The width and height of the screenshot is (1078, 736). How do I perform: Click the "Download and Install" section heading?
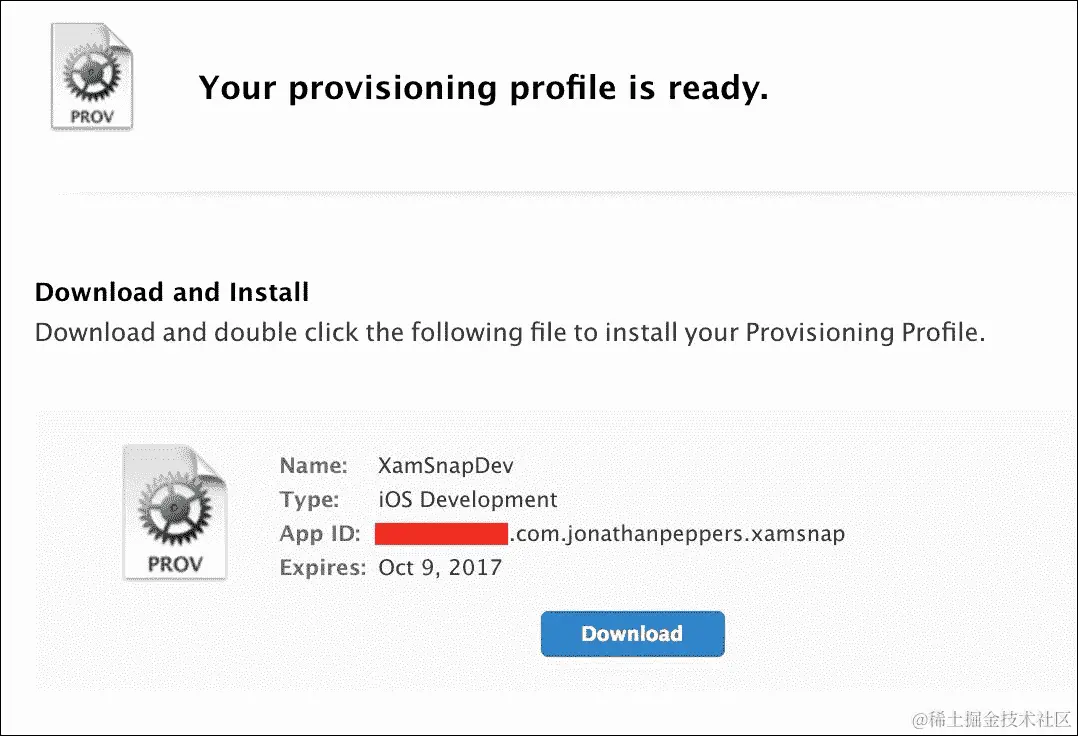point(172,292)
